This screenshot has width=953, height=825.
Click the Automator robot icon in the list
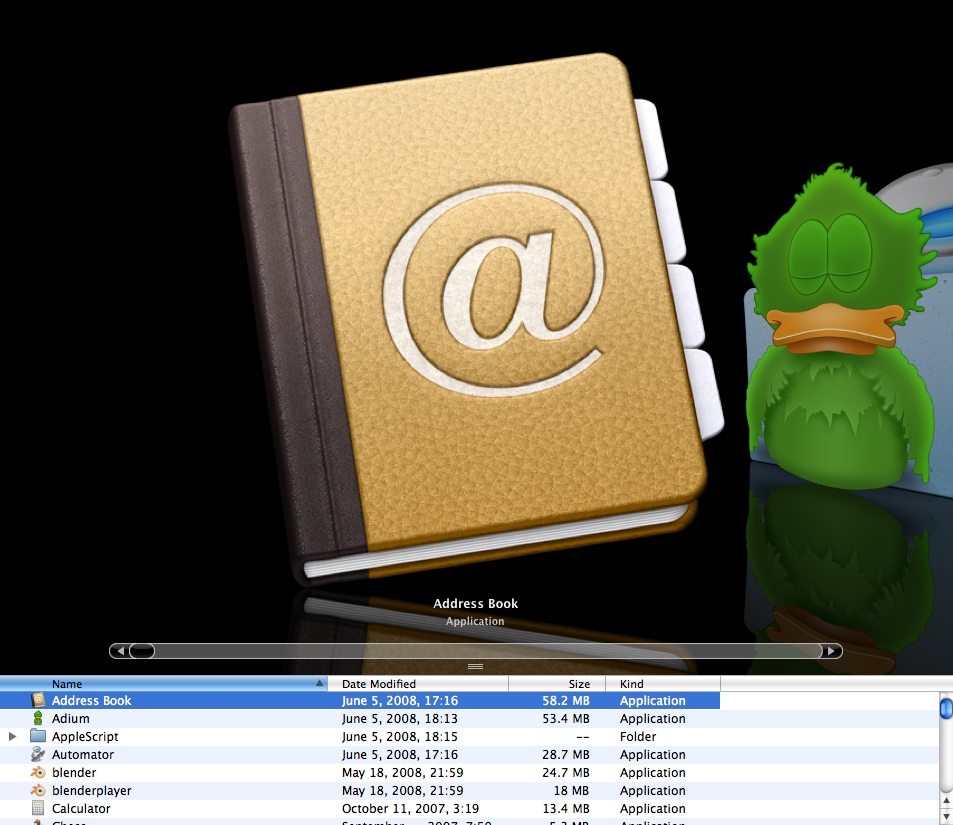[38, 754]
